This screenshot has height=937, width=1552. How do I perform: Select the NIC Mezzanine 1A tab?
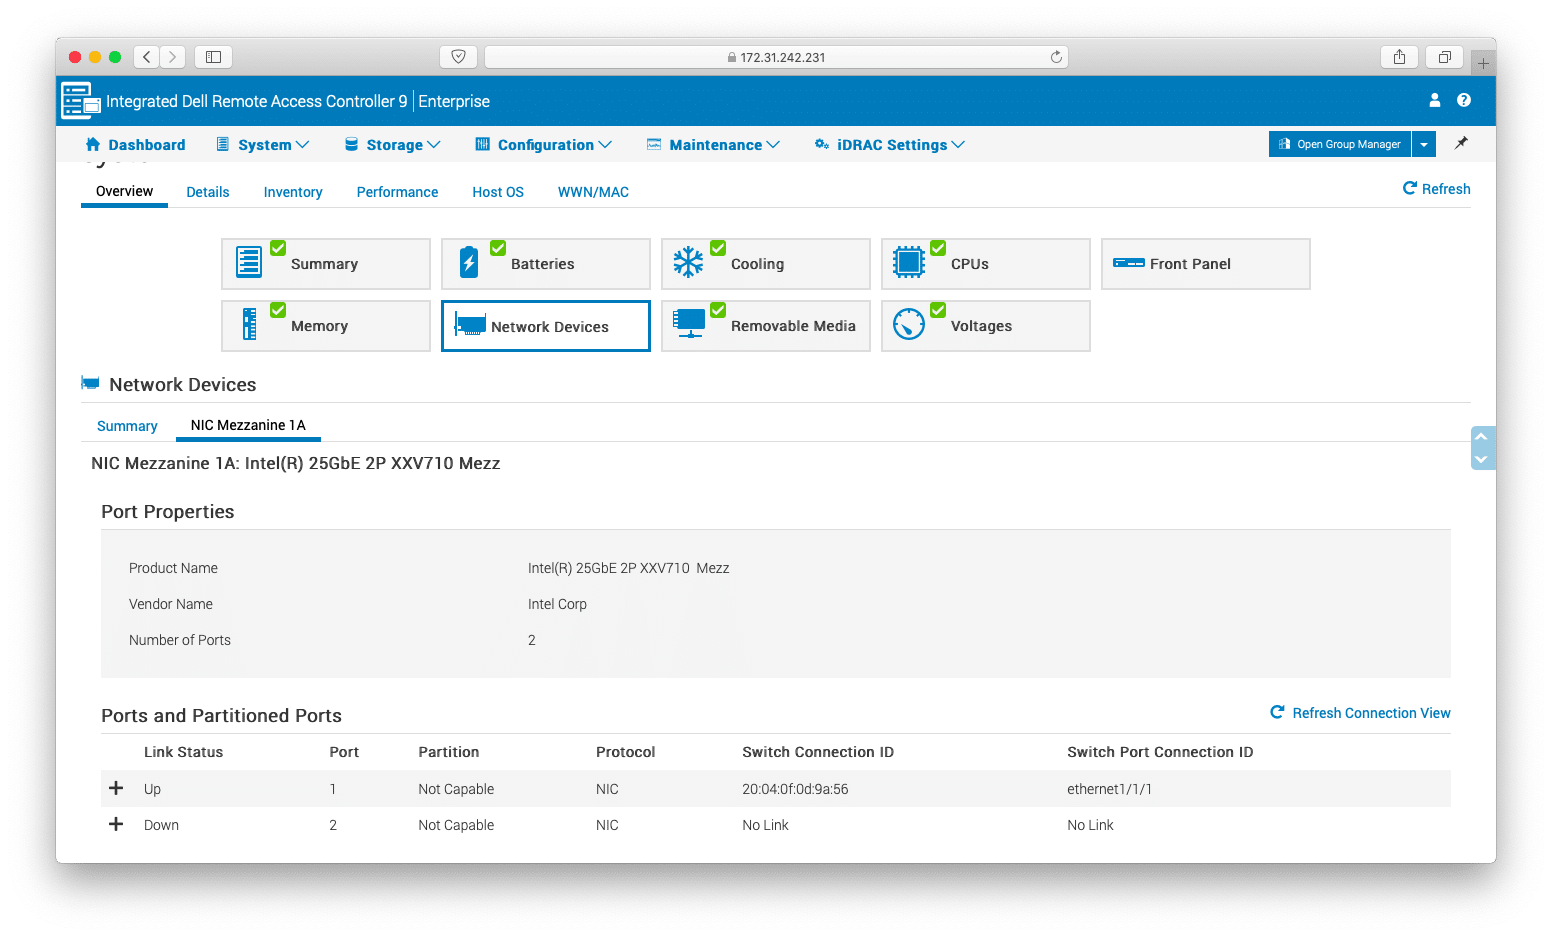click(x=248, y=425)
